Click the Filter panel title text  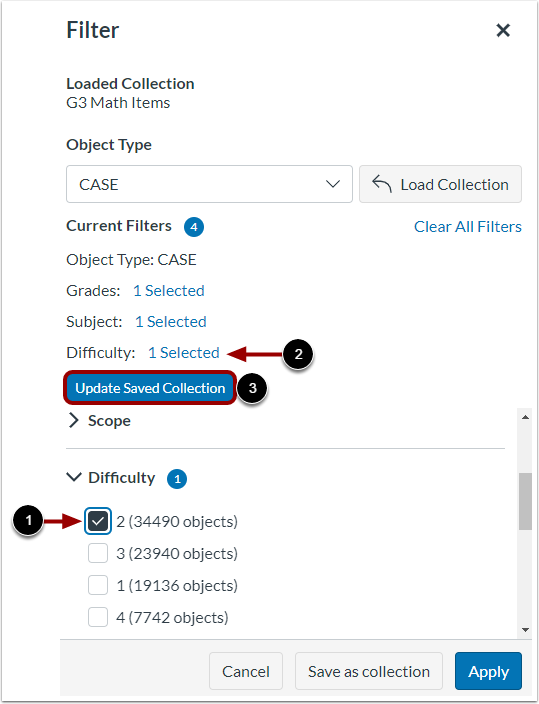coord(93,30)
